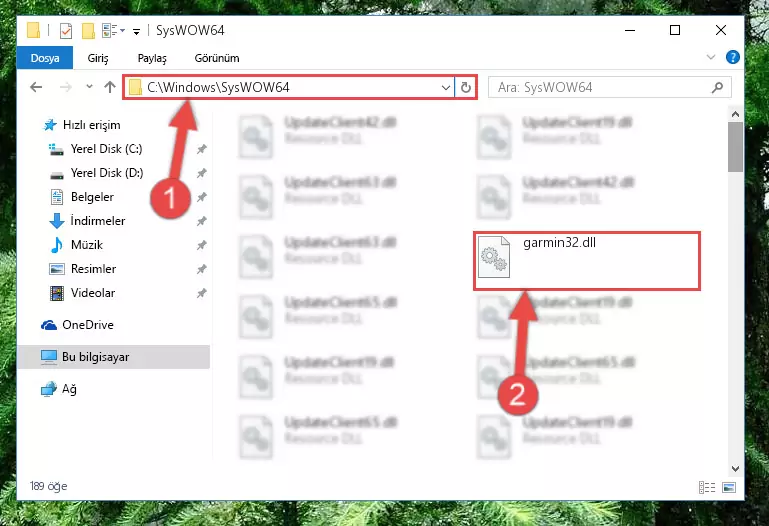Refresh the SysWOW64 folder view

pyautogui.click(x=465, y=88)
